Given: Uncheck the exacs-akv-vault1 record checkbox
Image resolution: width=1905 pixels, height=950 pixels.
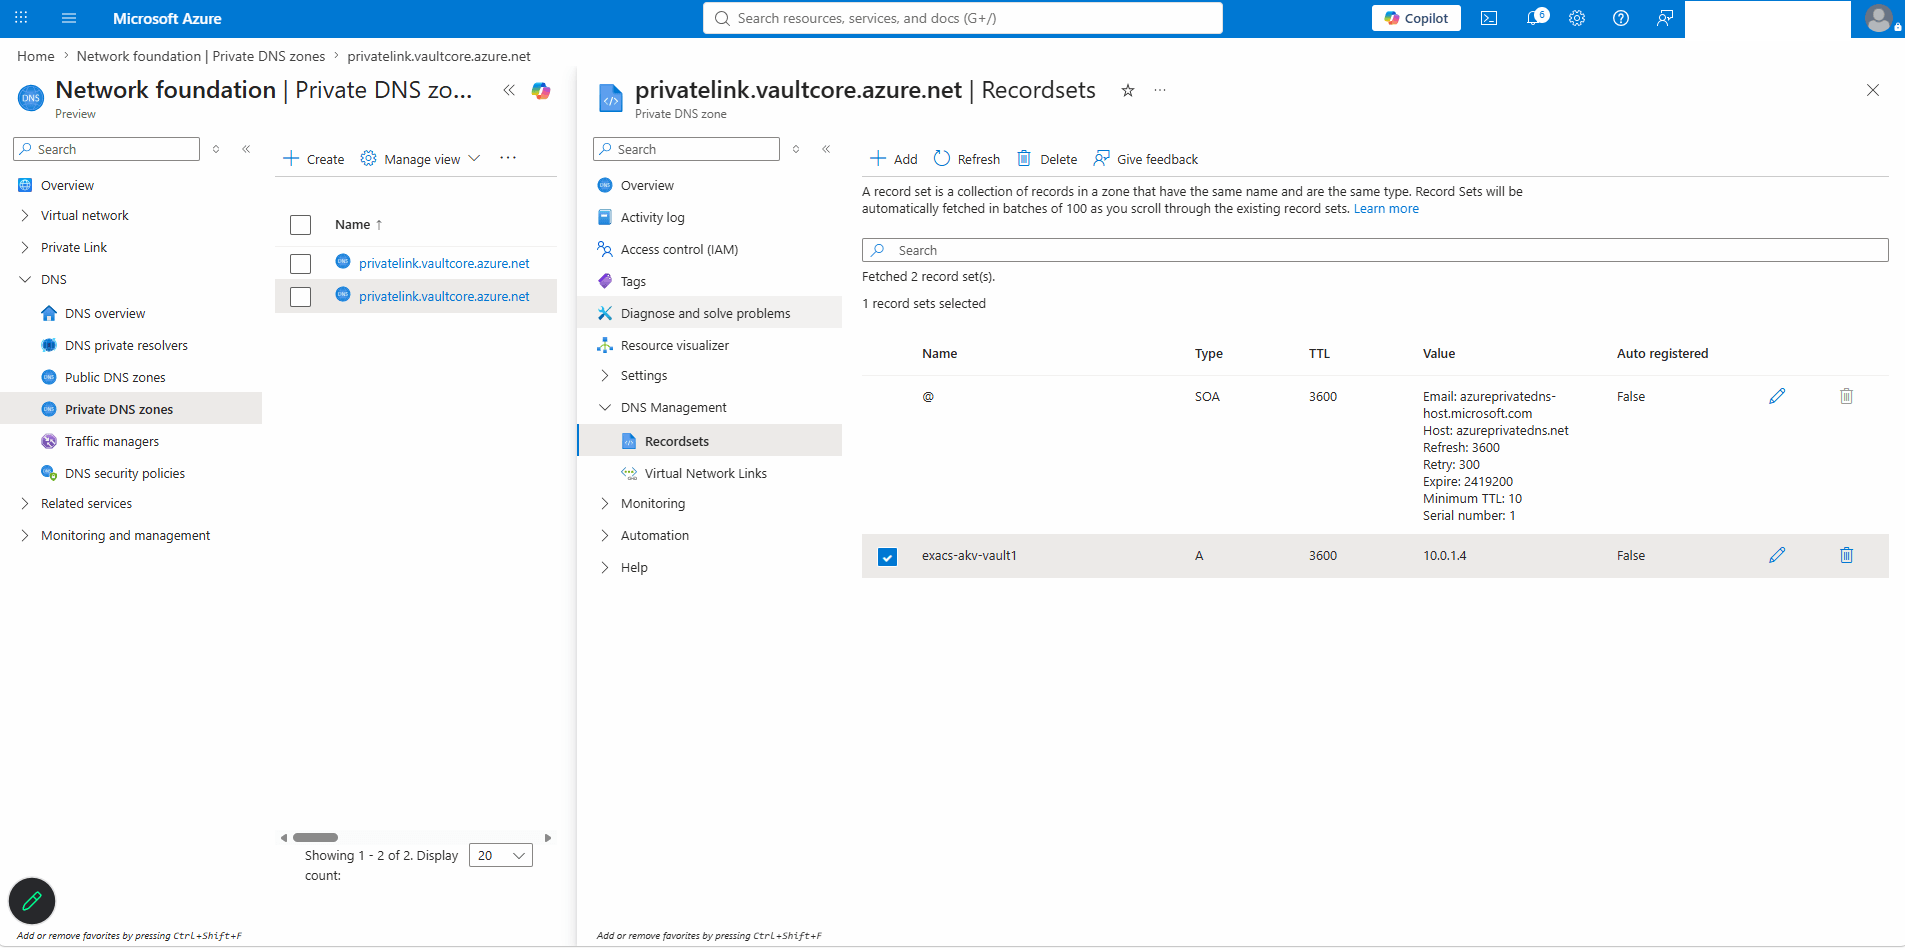Looking at the screenshot, I should coord(887,557).
